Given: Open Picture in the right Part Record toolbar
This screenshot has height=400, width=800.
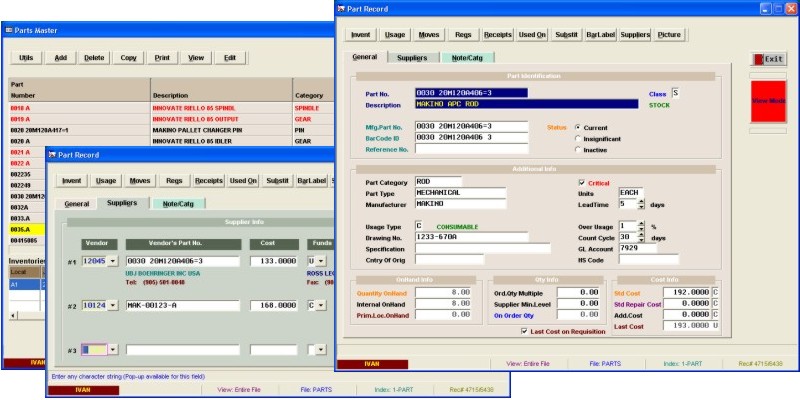Looking at the screenshot, I should point(669,34).
